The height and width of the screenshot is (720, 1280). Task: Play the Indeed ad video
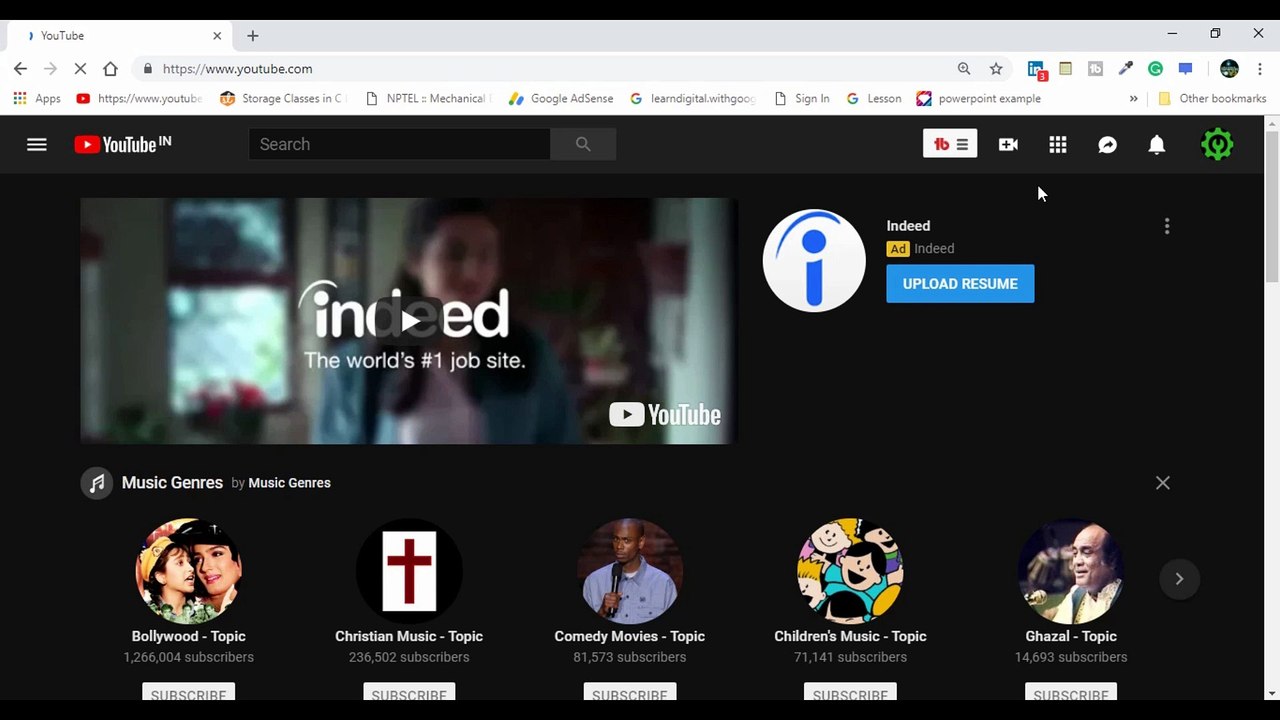pyautogui.click(x=410, y=321)
